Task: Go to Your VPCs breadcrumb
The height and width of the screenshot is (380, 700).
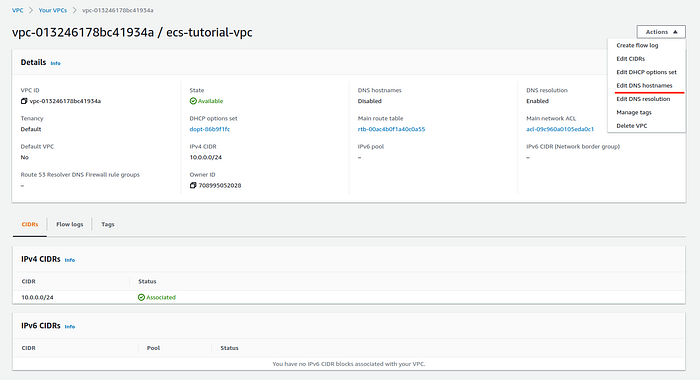Action: pos(53,10)
